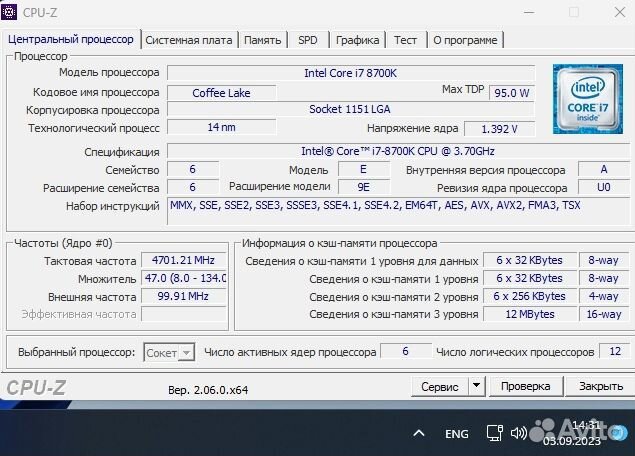Click the Расширение модели value 9E
The width and height of the screenshot is (635, 456).
tap(364, 187)
